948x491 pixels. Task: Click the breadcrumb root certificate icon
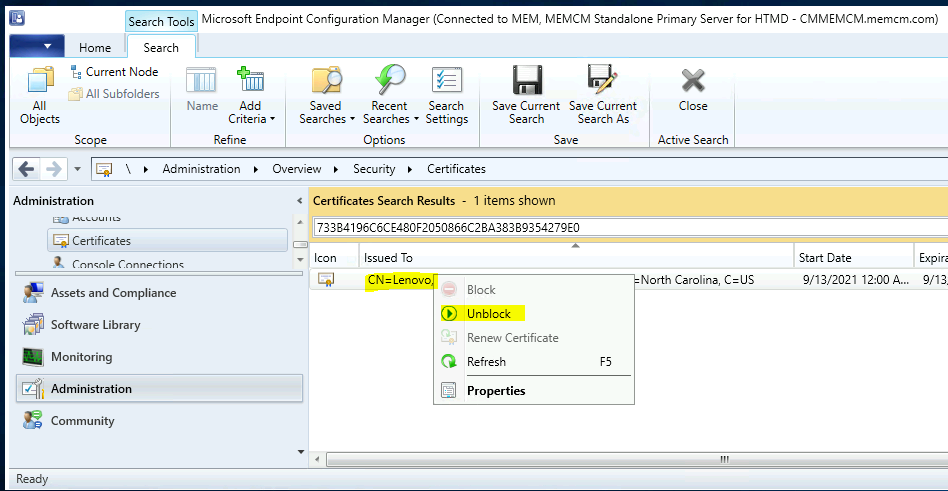coord(104,169)
